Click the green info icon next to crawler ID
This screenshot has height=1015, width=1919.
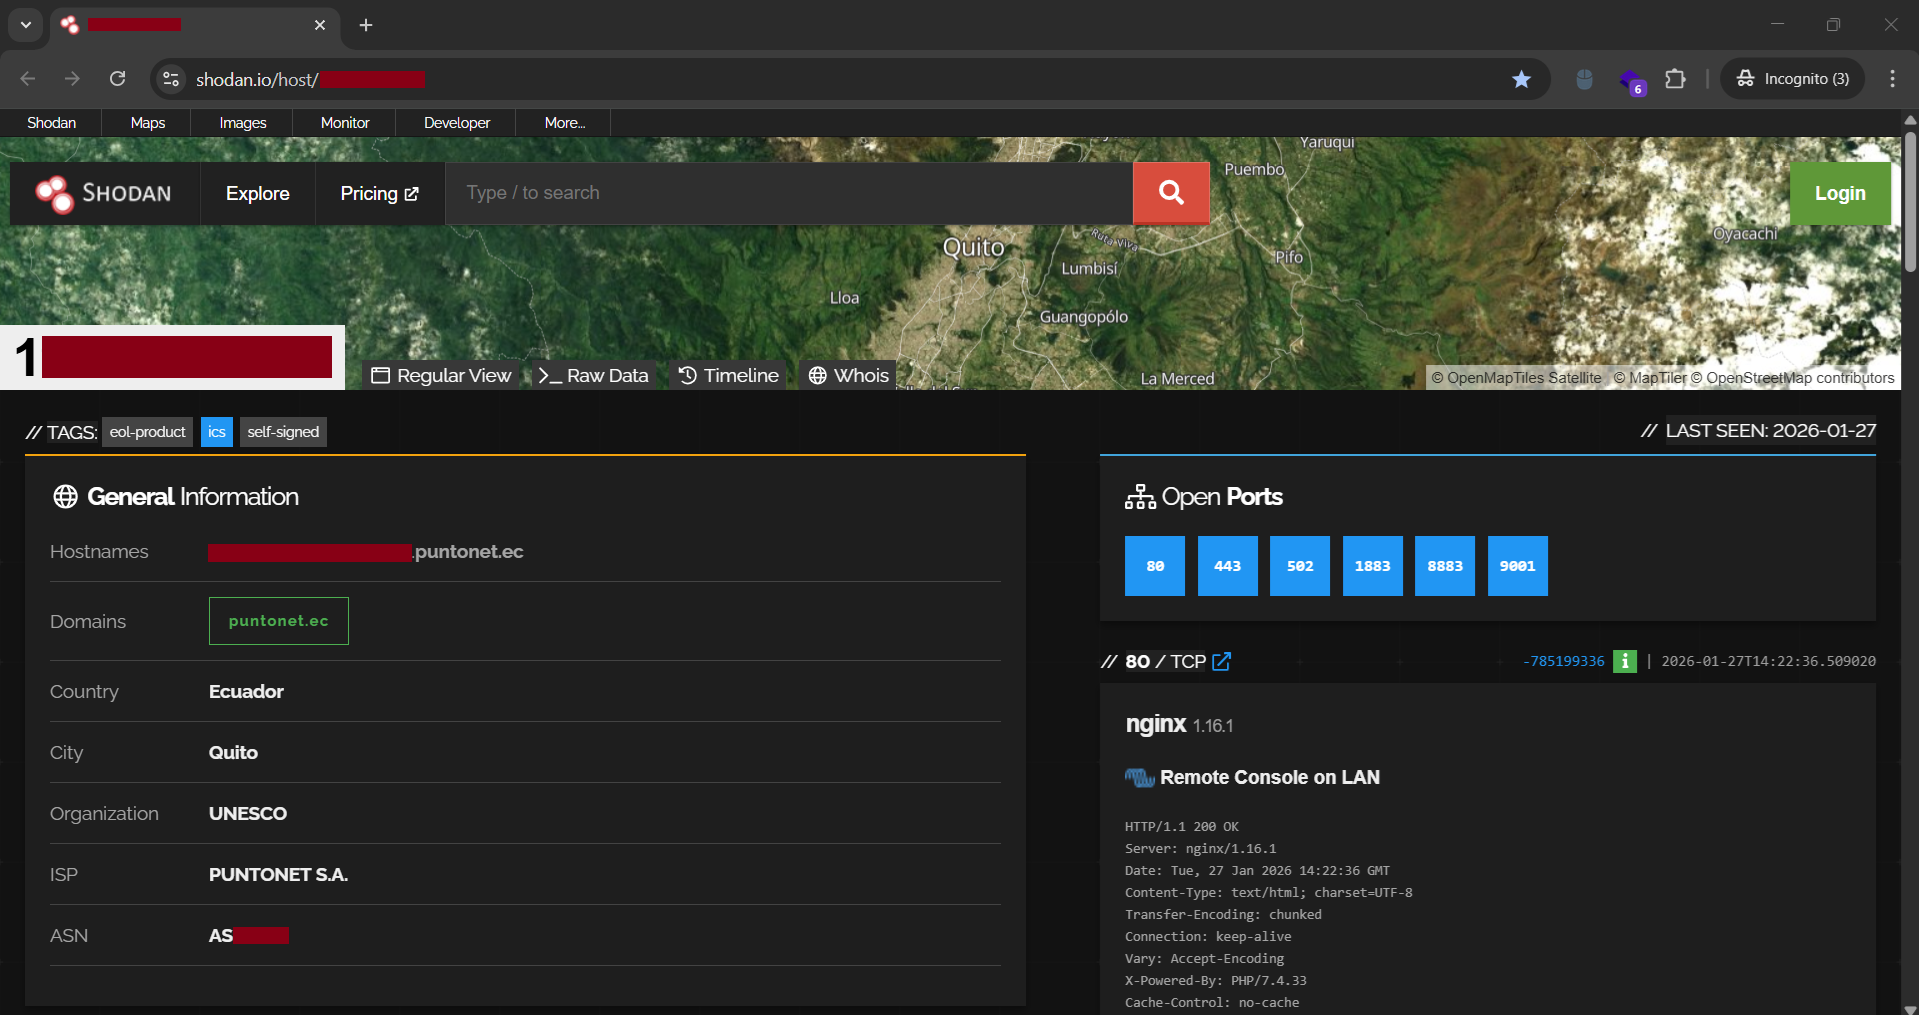[1624, 661]
